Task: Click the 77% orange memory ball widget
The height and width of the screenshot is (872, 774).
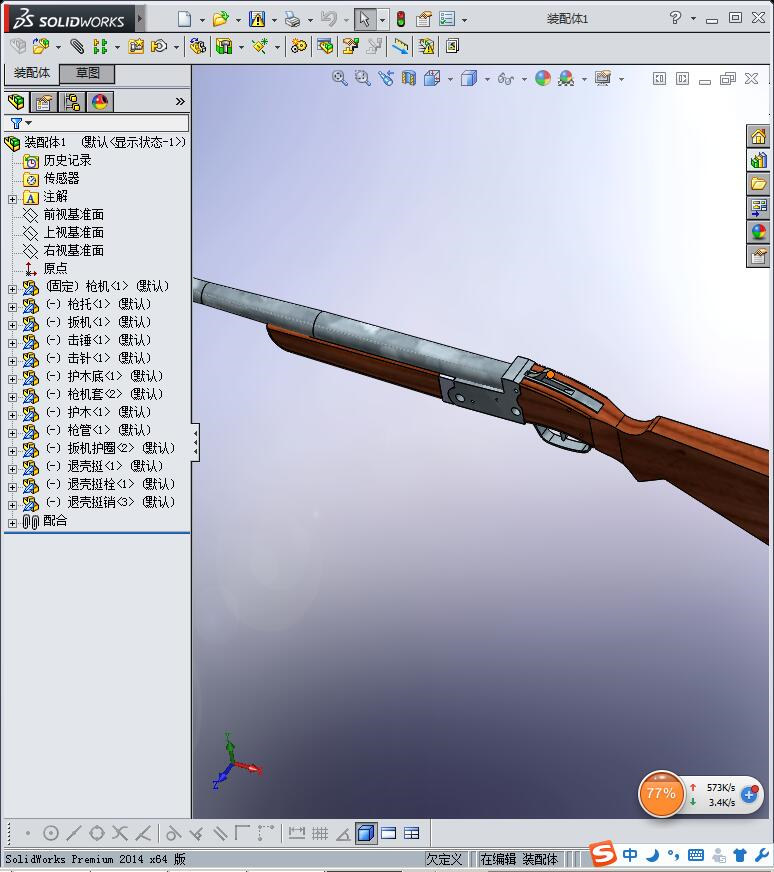Action: point(661,794)
